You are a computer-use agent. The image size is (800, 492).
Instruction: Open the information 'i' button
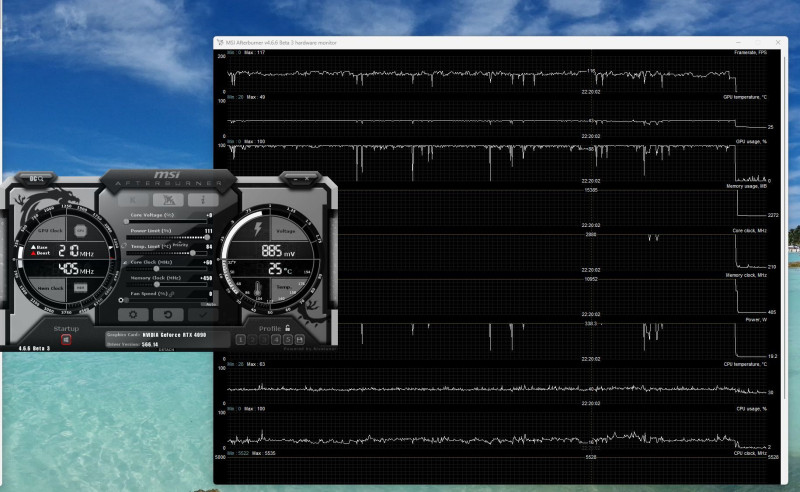[203, 200]
